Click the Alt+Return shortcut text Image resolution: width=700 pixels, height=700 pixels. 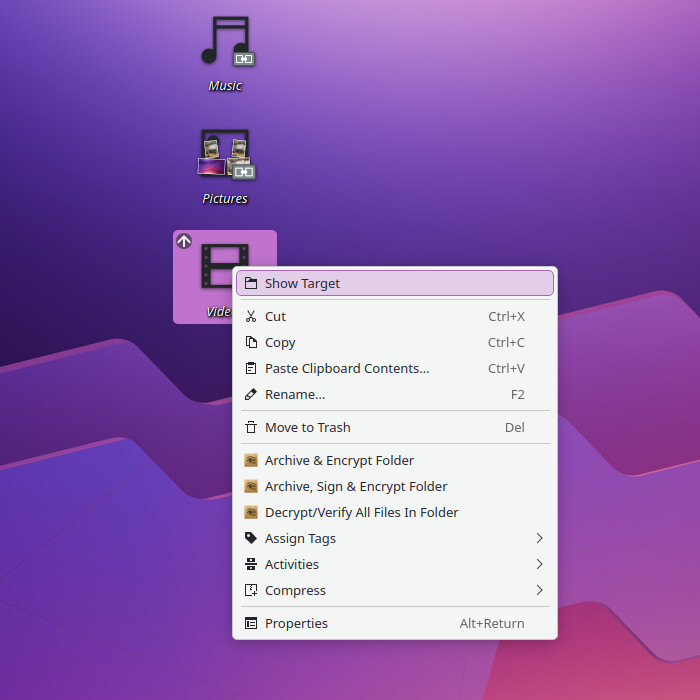pos(492,623)
